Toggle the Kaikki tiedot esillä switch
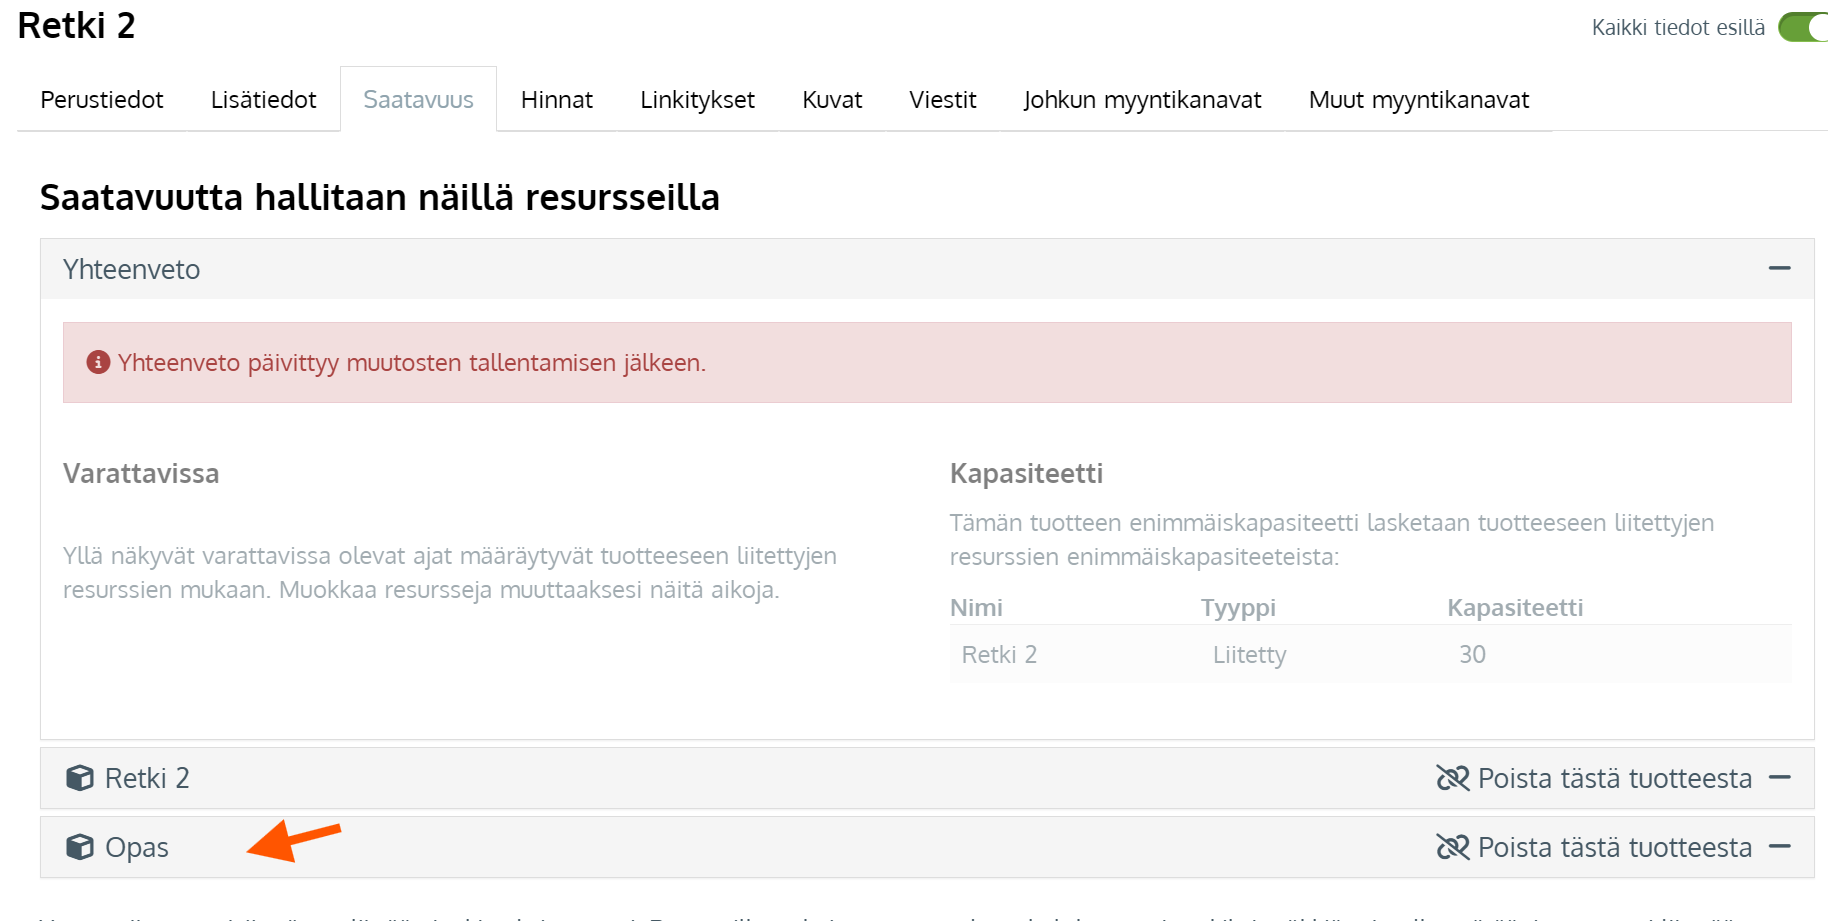1828x921 pixels. coord(1804,27)
